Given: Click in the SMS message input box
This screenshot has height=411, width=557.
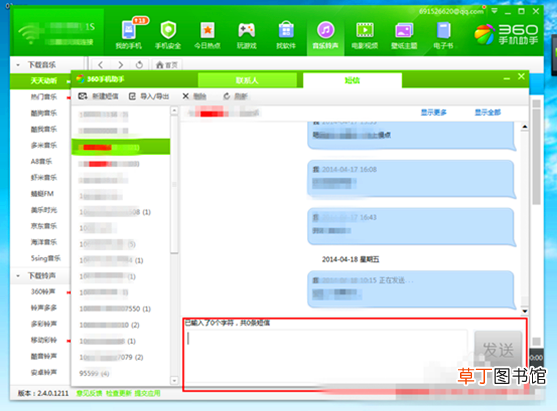Looking at the screenshot, I should pyautogui.click(x=326, y=356).
